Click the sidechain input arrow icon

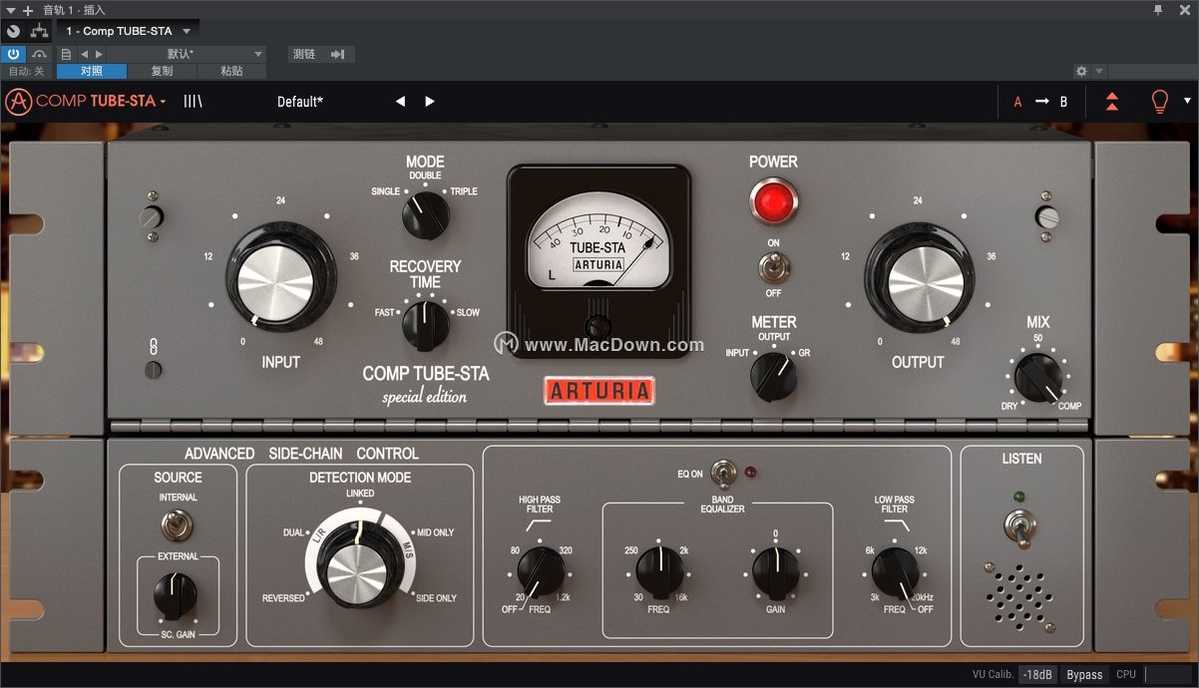[x=338, y=54]
